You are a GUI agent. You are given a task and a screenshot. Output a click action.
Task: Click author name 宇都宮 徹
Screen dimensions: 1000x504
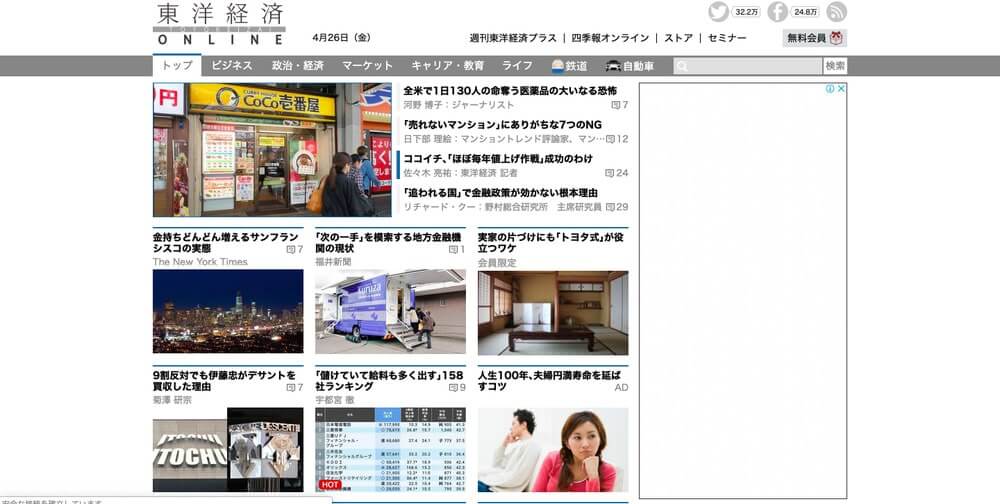tap(335, 400)
